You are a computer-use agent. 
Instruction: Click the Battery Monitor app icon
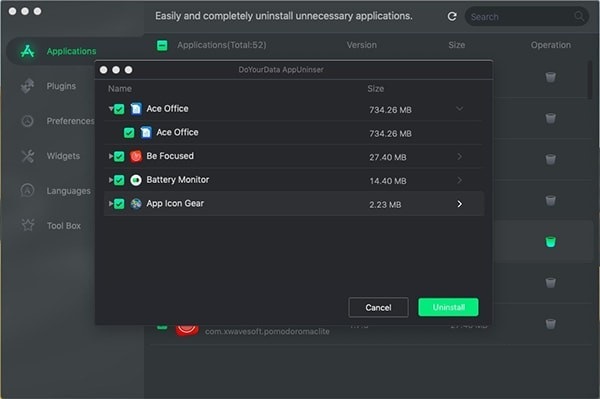[x=136, y=180]
